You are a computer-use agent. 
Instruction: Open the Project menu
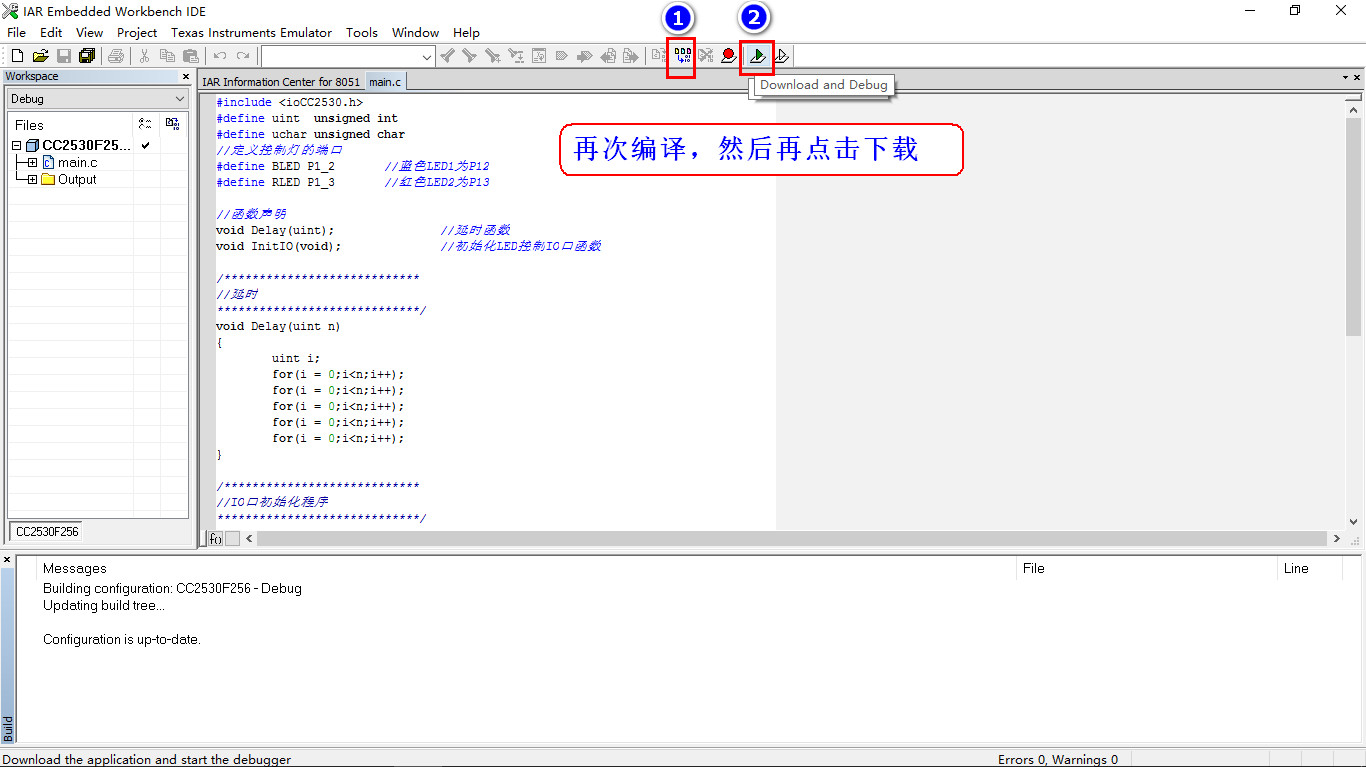pos(136,32)
